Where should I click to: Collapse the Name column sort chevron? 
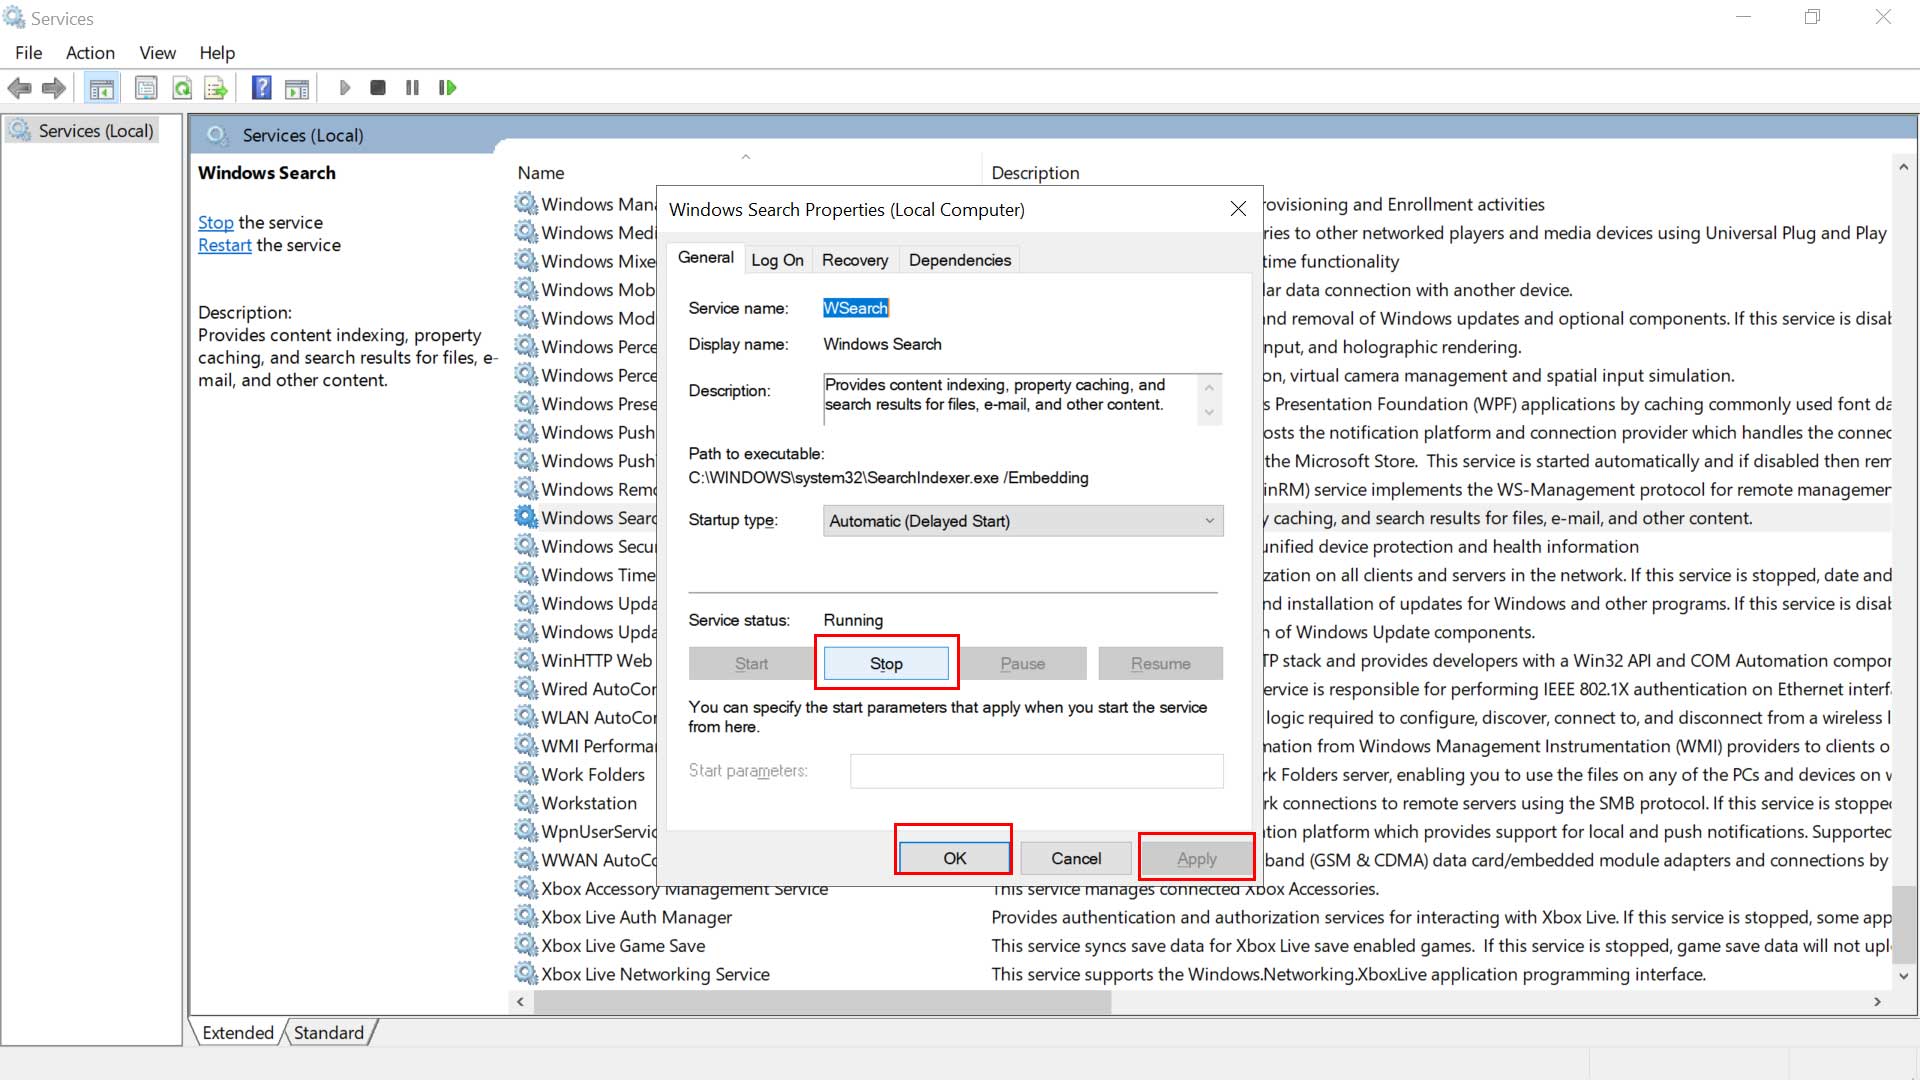tap(746, 158)
